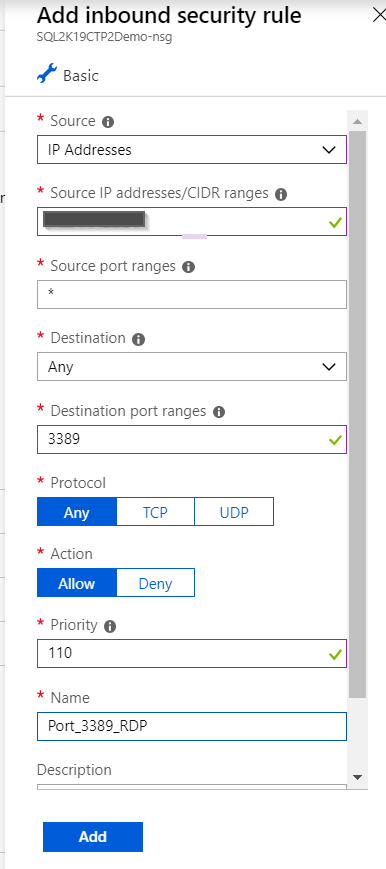Select the Any protocol option
Image resolution: width=386 pixels, height=869 pixels.
[x=77, y=512]
